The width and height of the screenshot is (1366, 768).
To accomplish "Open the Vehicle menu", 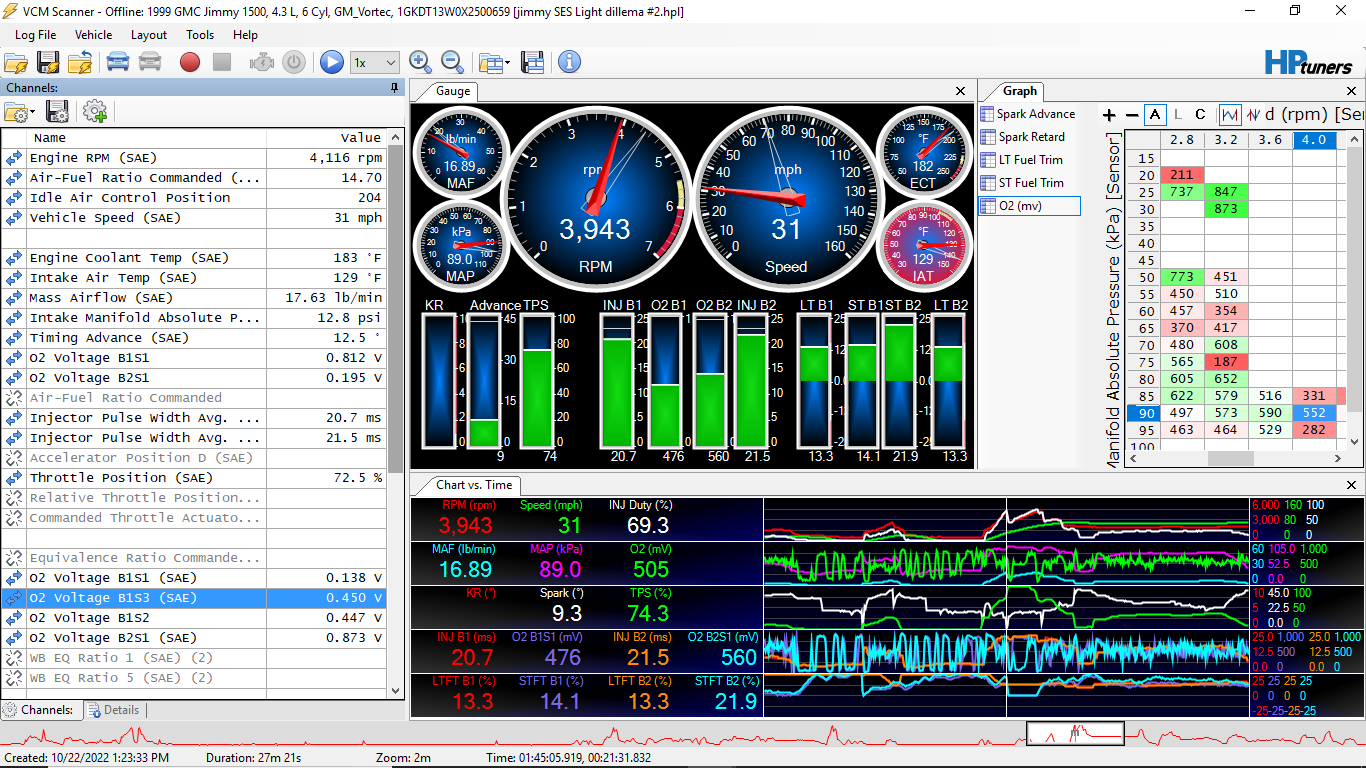I will point(94,34).
